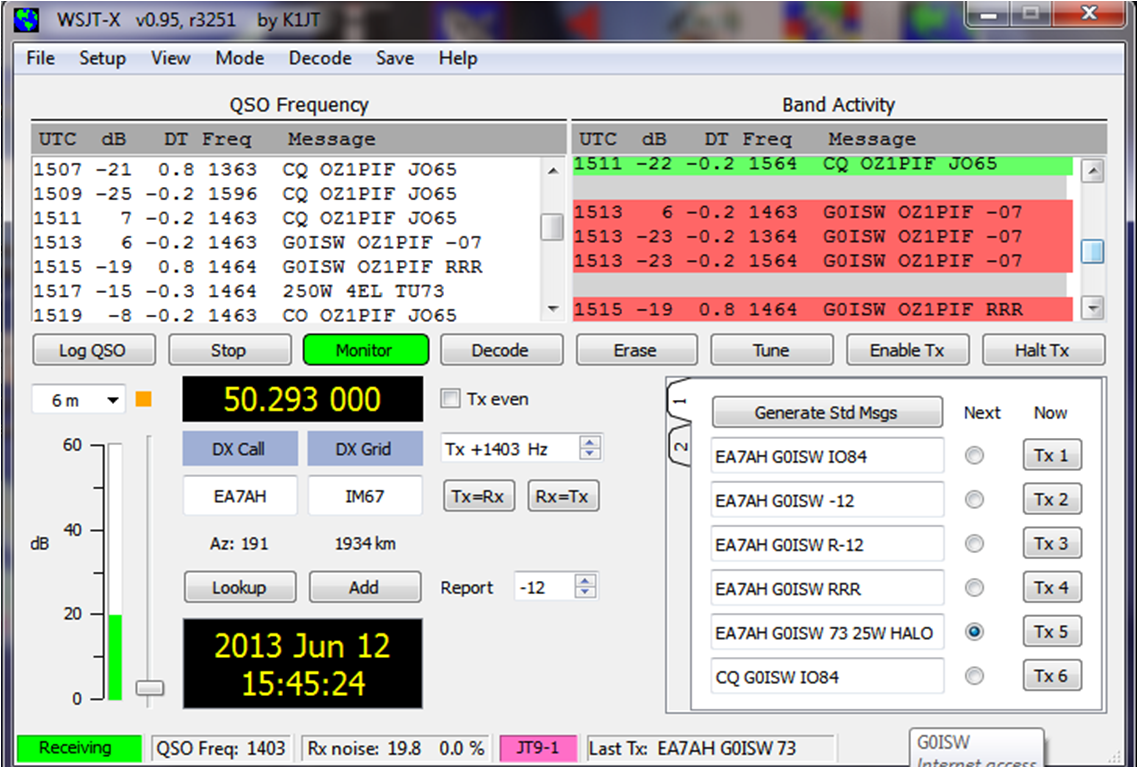Click the orange band indicator square
Viewport: 1138px width, 768px height.
click(x=144, y=399)
